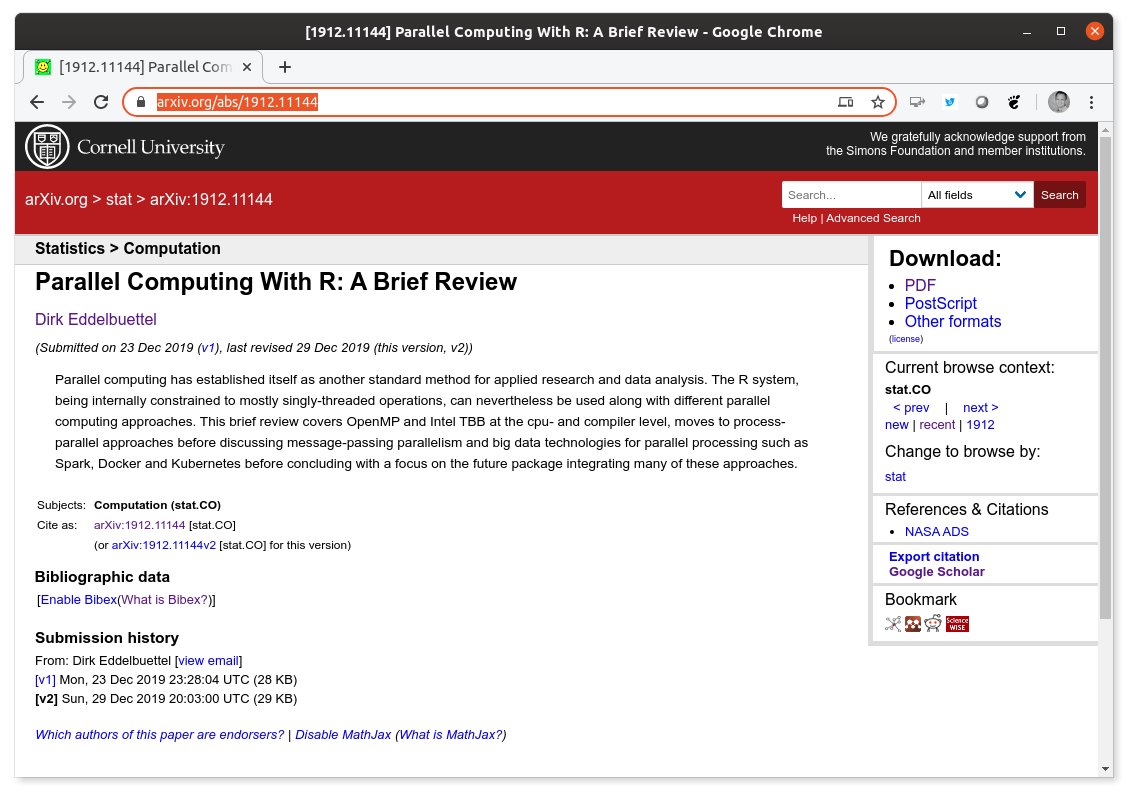The height and width of the screenshot is (796, 1132).
Task: Click the Cornell University seal logo
Action: click(x=47, y=146)
